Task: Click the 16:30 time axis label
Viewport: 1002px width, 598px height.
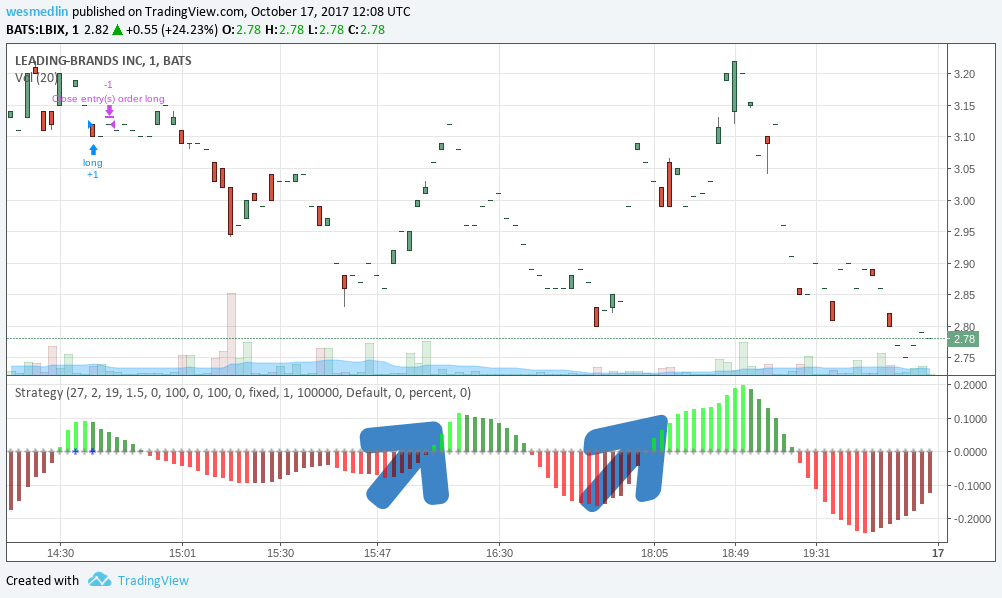Action: [x=499, y=553]
